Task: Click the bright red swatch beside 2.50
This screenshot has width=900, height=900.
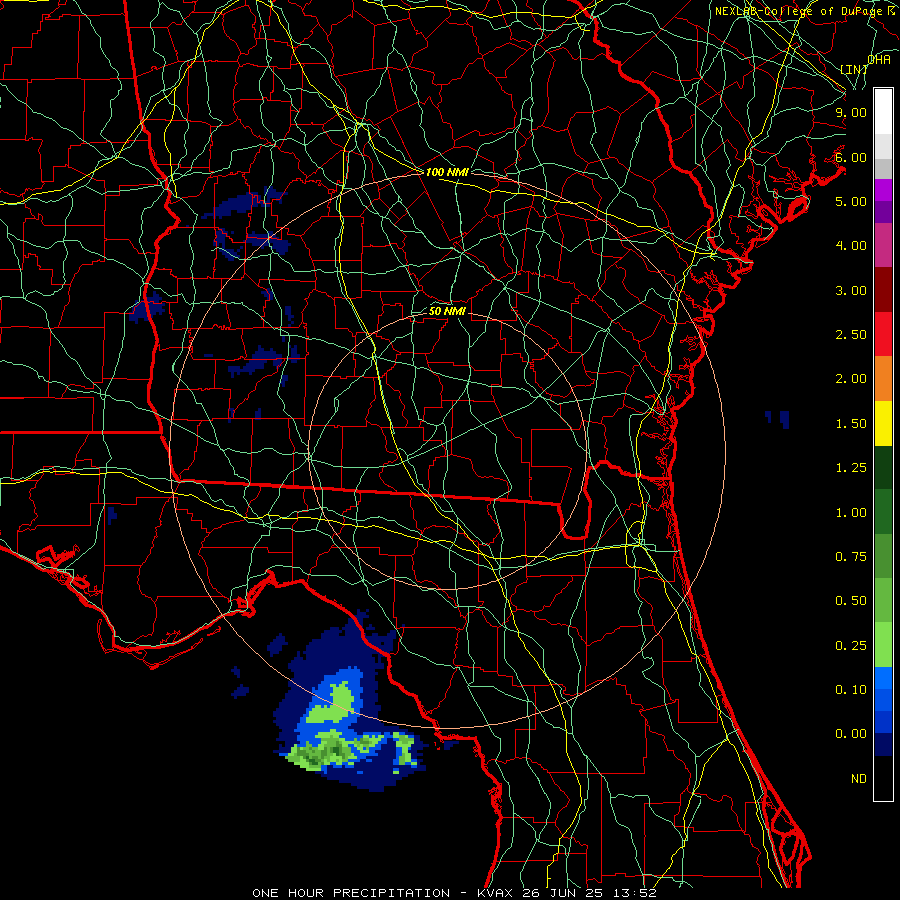Action: 883,334
